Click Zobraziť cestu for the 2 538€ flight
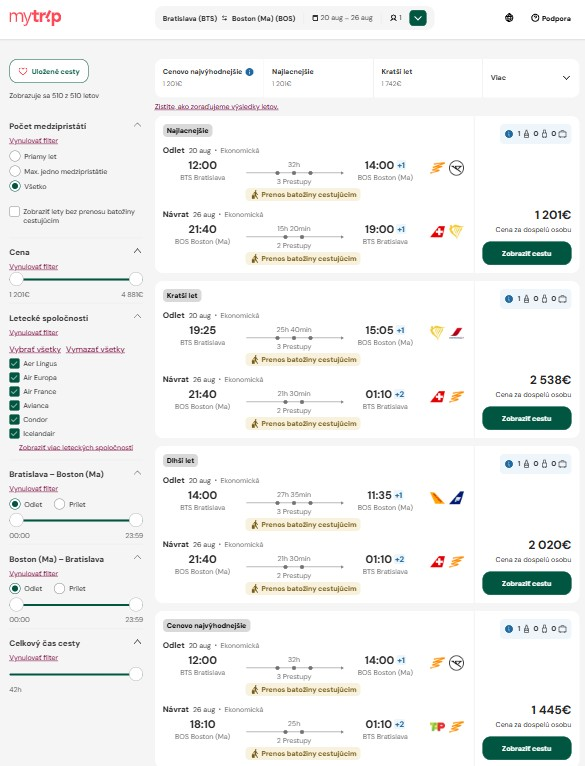585x766 pixels. click(527, 418)
